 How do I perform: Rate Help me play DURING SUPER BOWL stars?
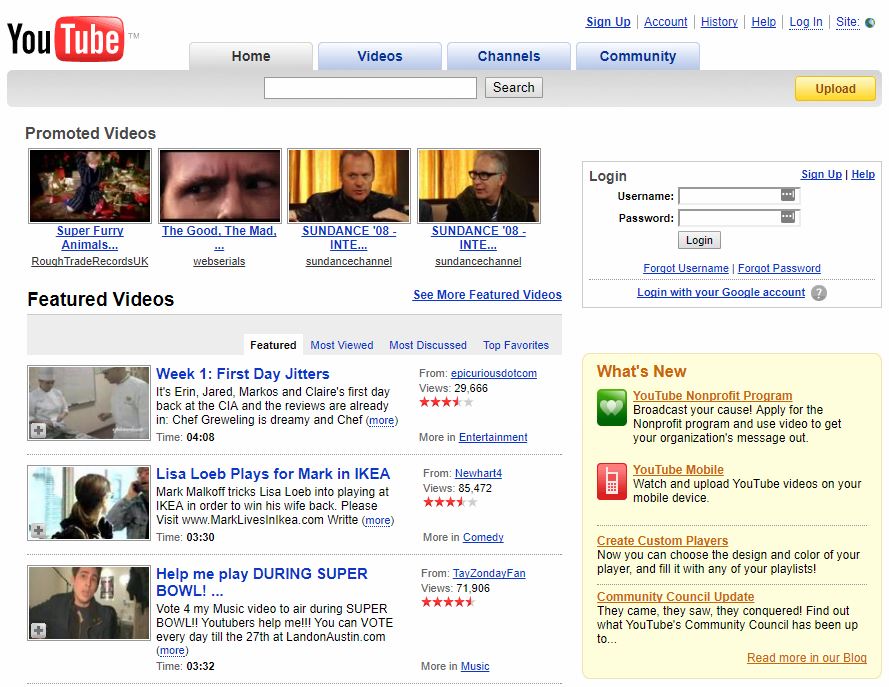coord(448,602)
